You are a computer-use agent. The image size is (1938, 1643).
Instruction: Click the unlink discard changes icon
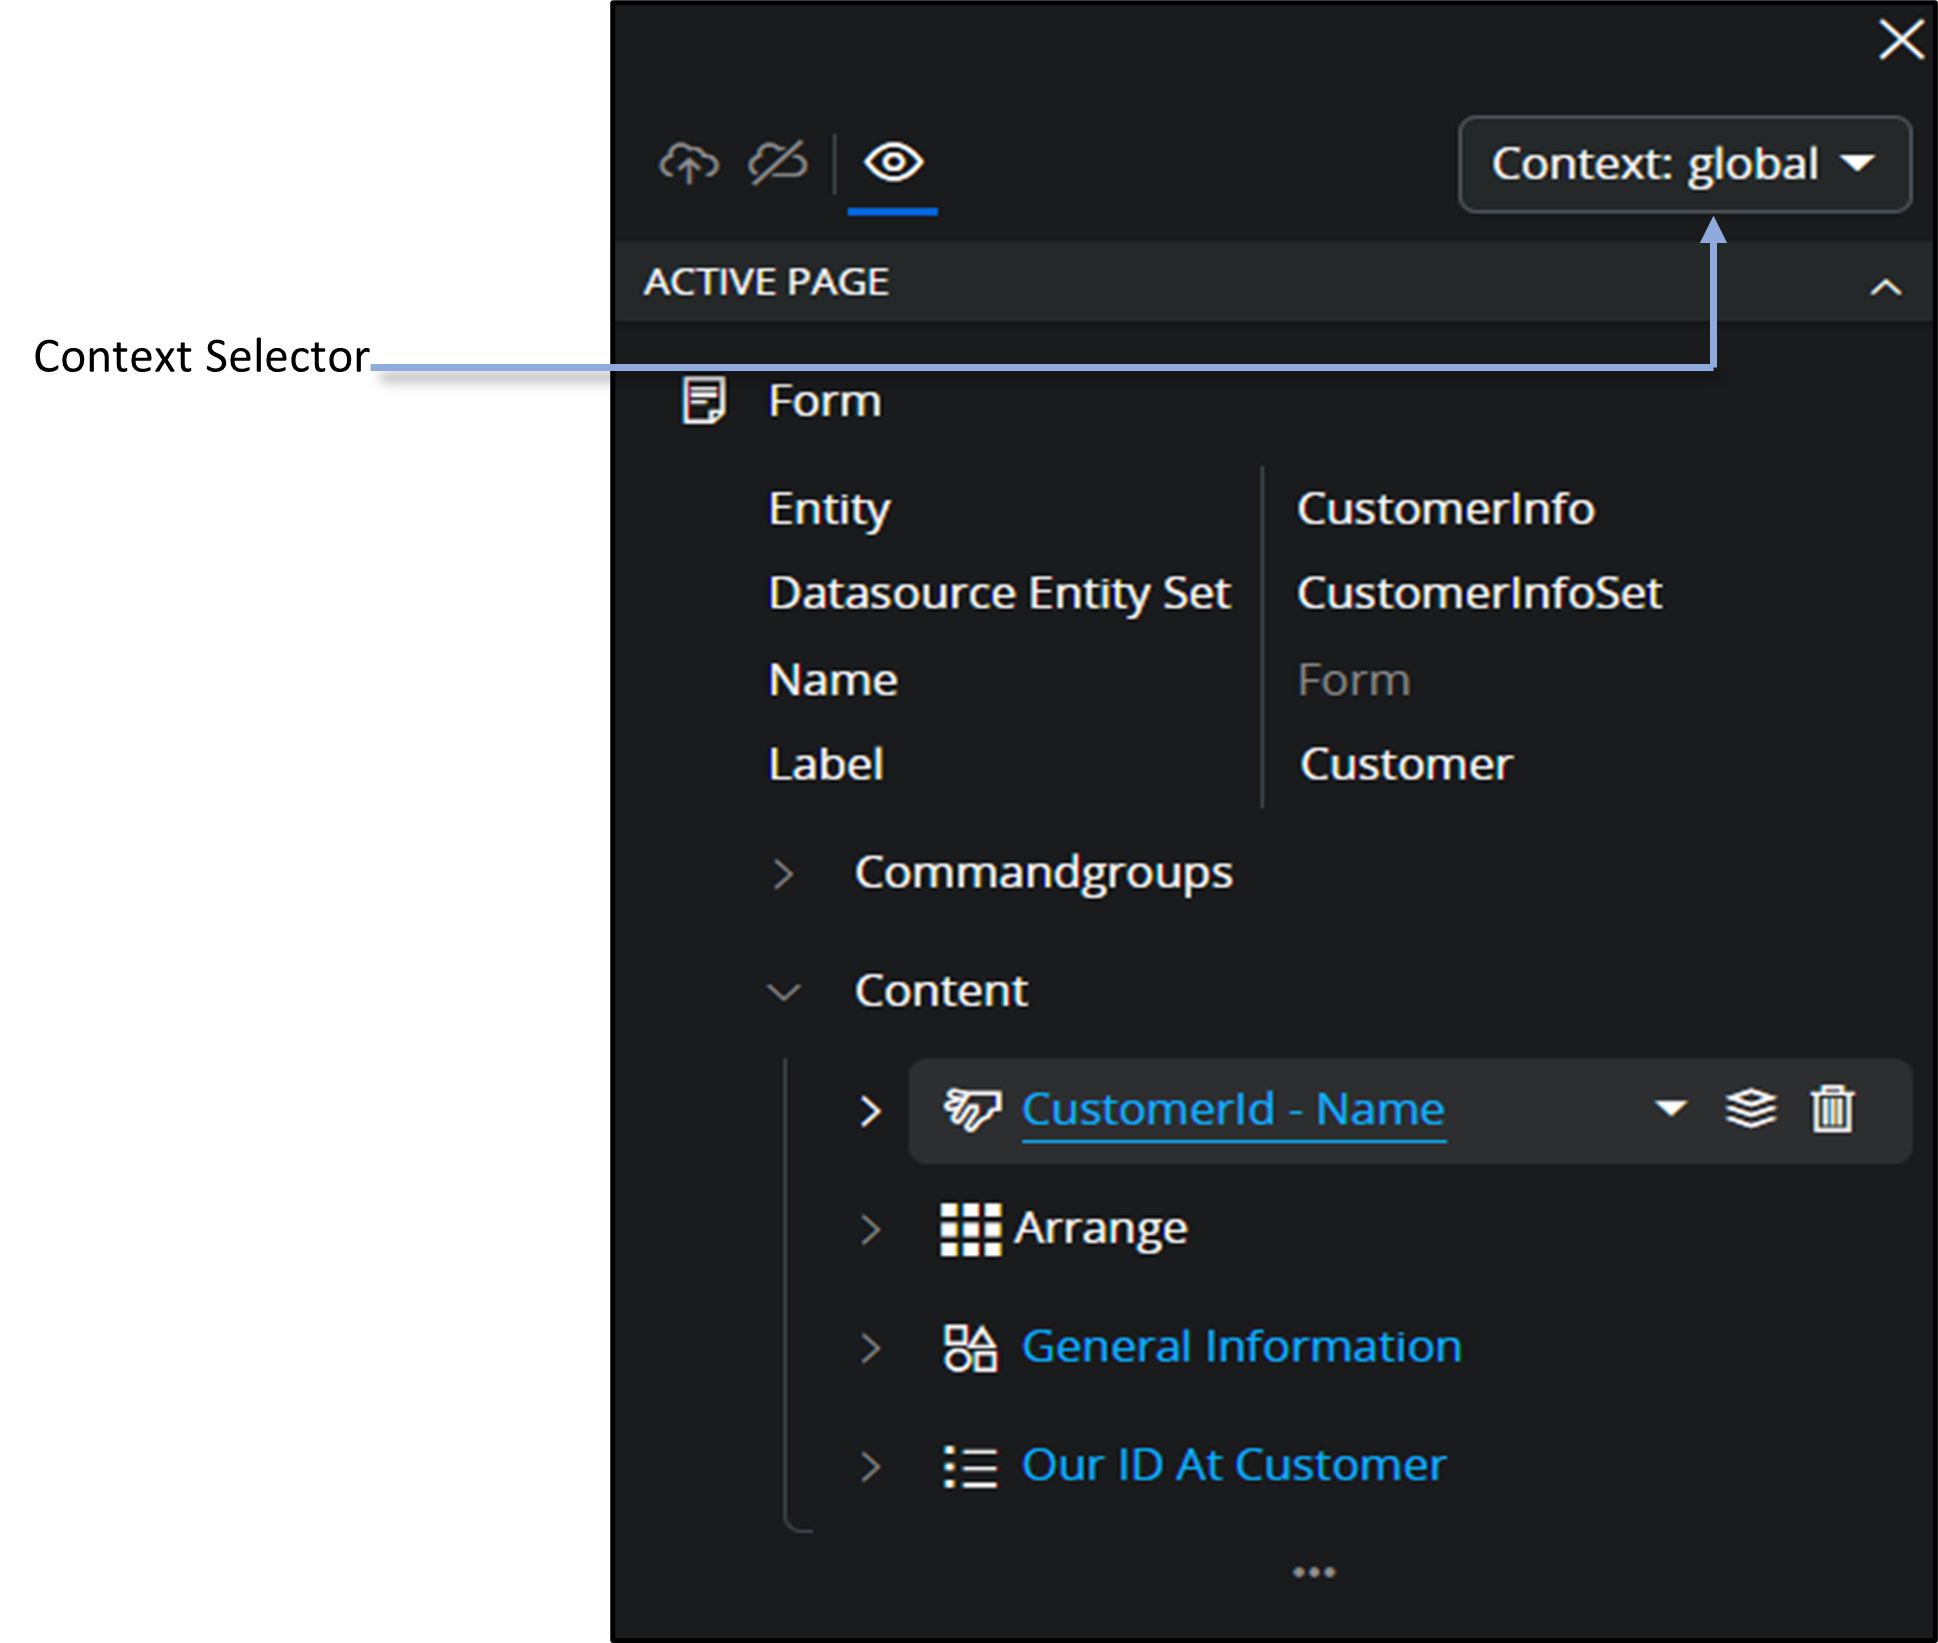[778, 163]
